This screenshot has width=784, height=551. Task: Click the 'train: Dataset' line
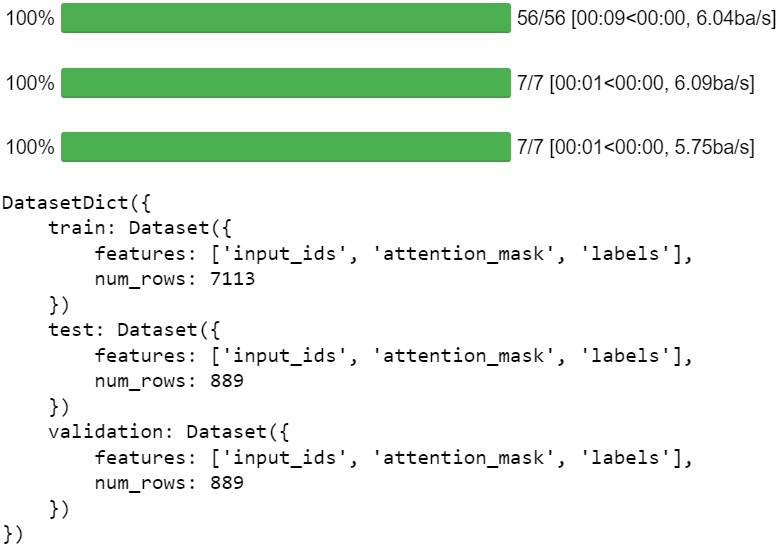[140, 228]
